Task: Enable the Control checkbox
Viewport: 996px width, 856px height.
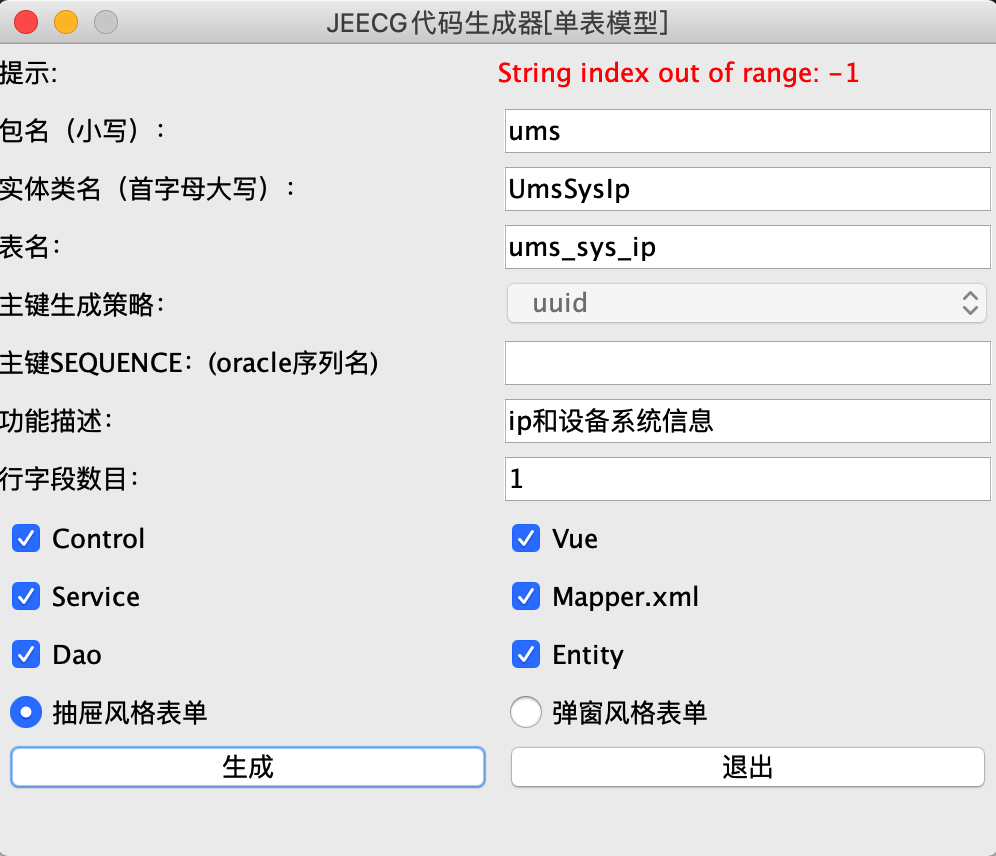Action: click(26, 538)
